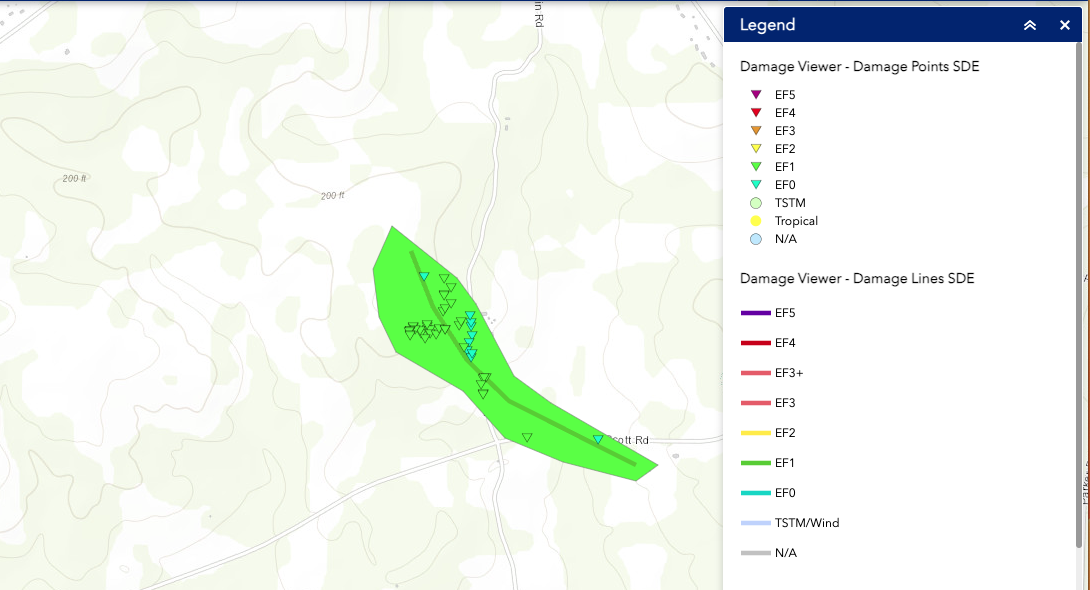Click the Legend title in panel header
This screenshot has width=1090, height=590.
point(767,25)
